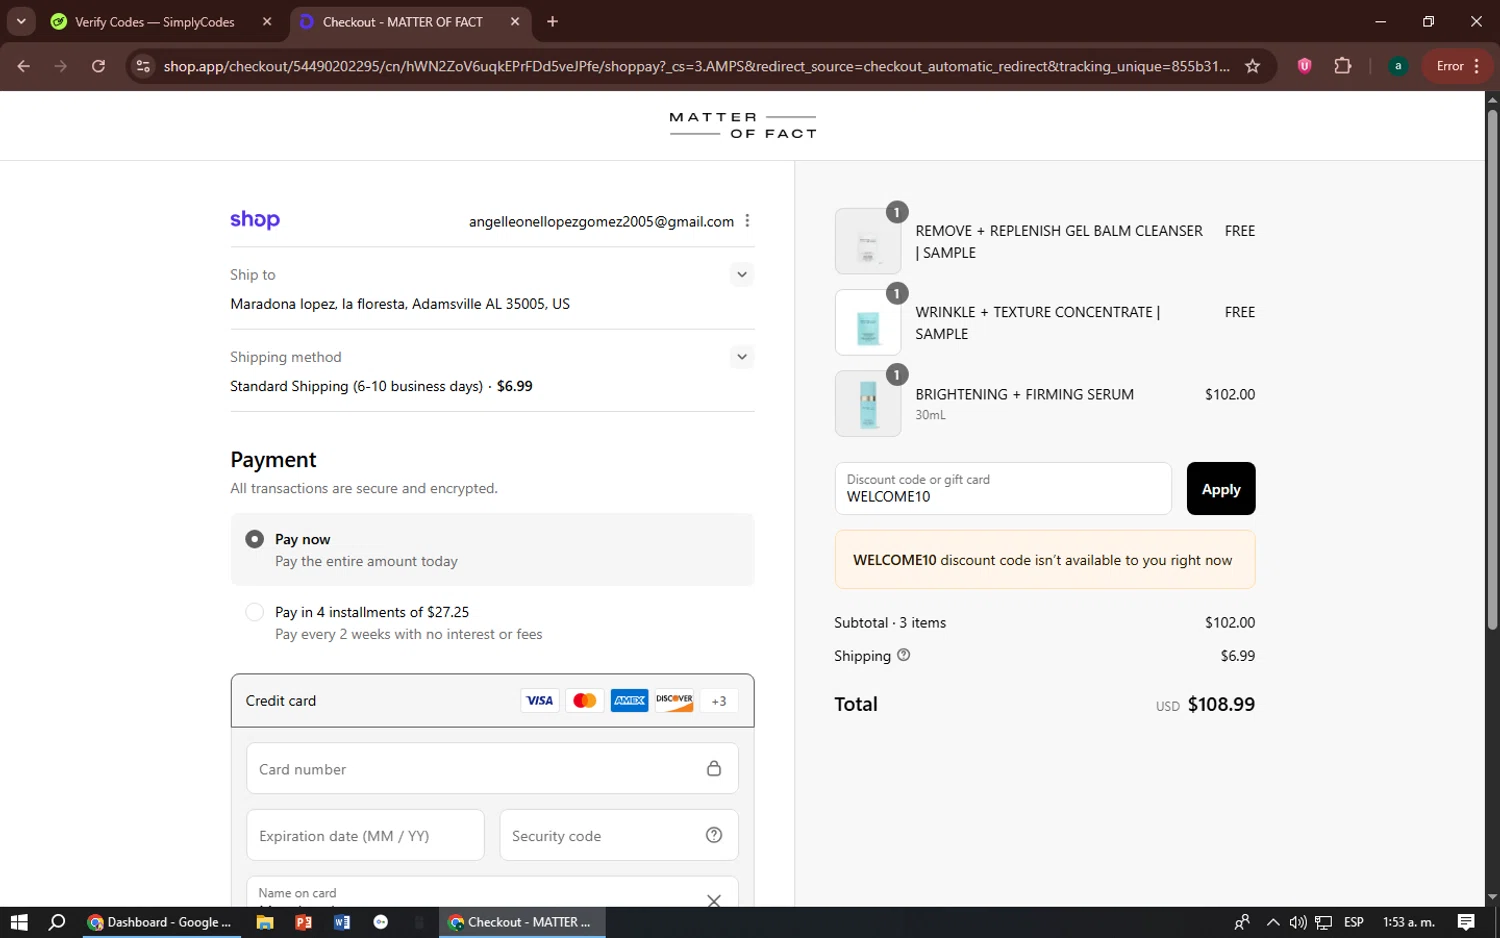This screenshot has width=1500, height=938.
Task: Focus the Expiration date field
Action: (365, 835)
